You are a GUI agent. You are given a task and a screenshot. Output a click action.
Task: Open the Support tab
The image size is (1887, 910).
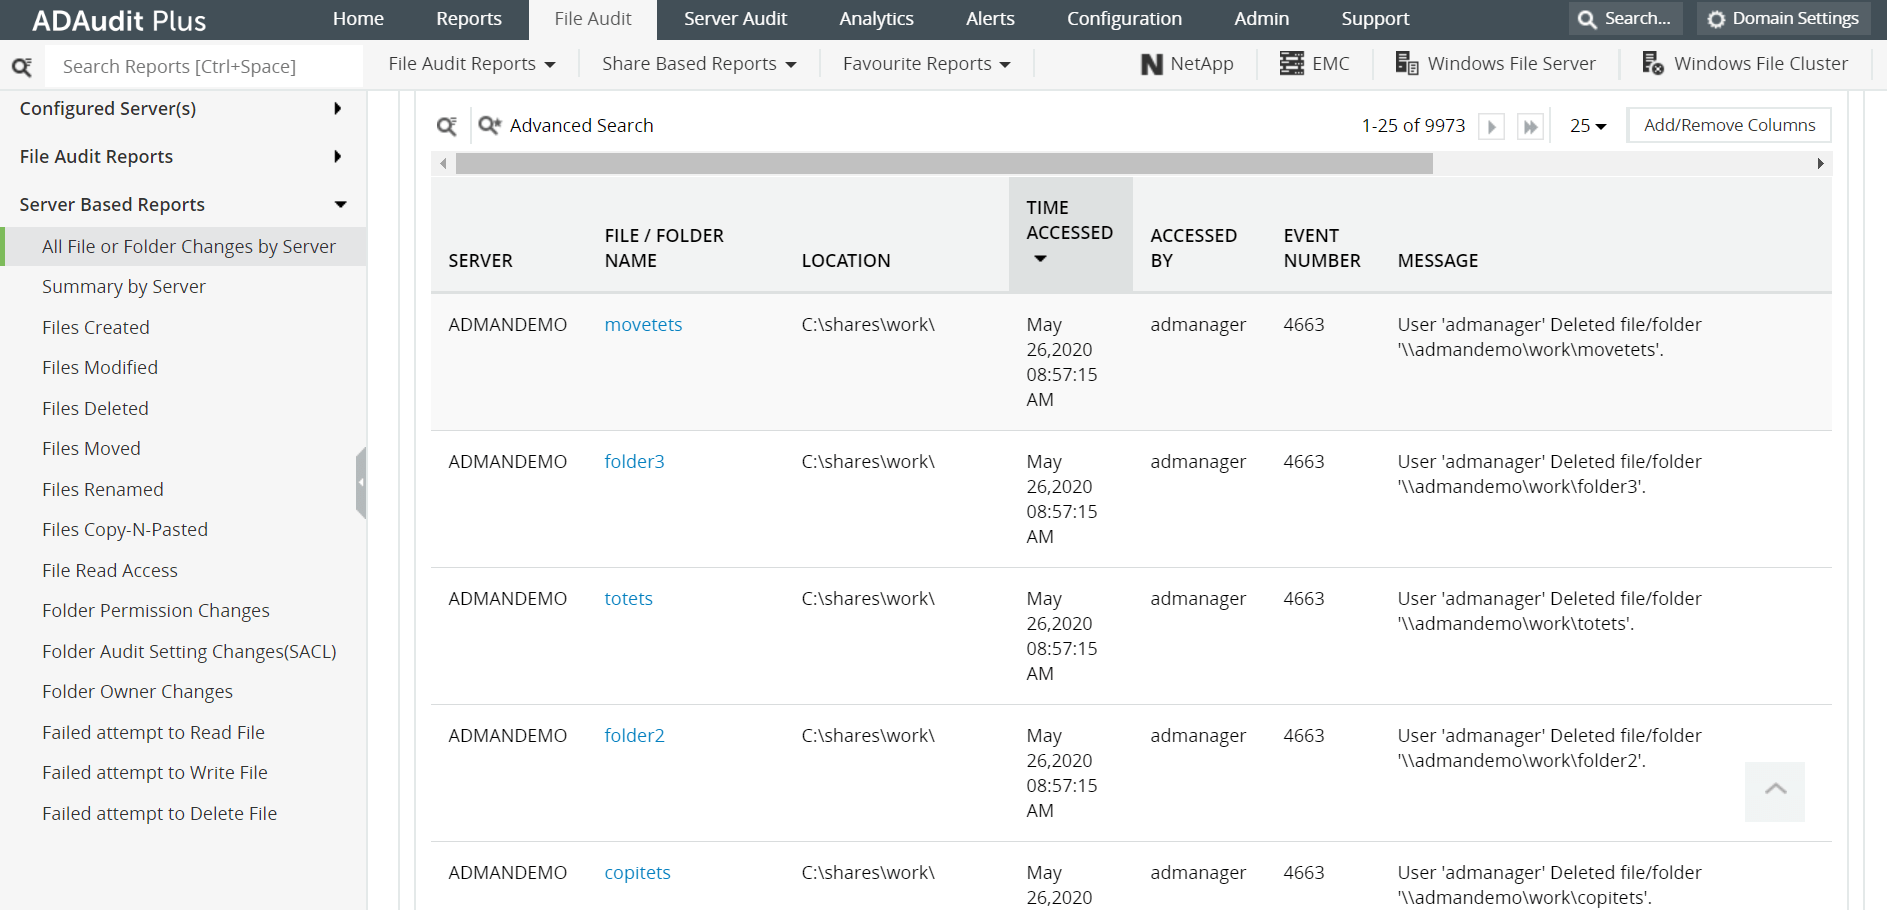click(1375, 19)
